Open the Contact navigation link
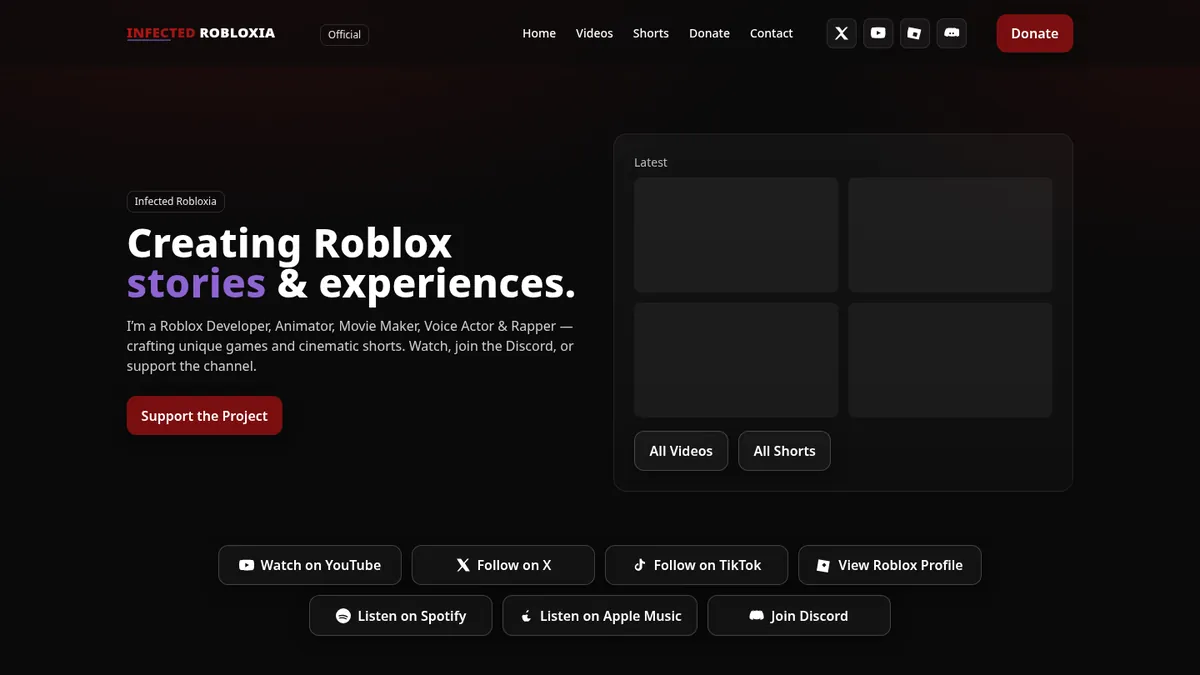 click(x=771, y=33)
